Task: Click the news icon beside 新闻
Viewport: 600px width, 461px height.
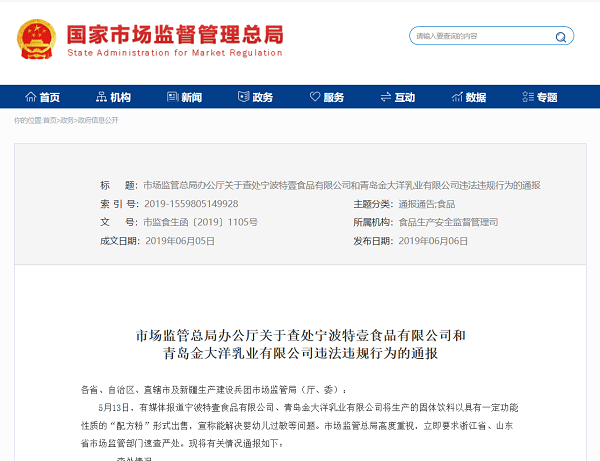Action: point(172,97)
